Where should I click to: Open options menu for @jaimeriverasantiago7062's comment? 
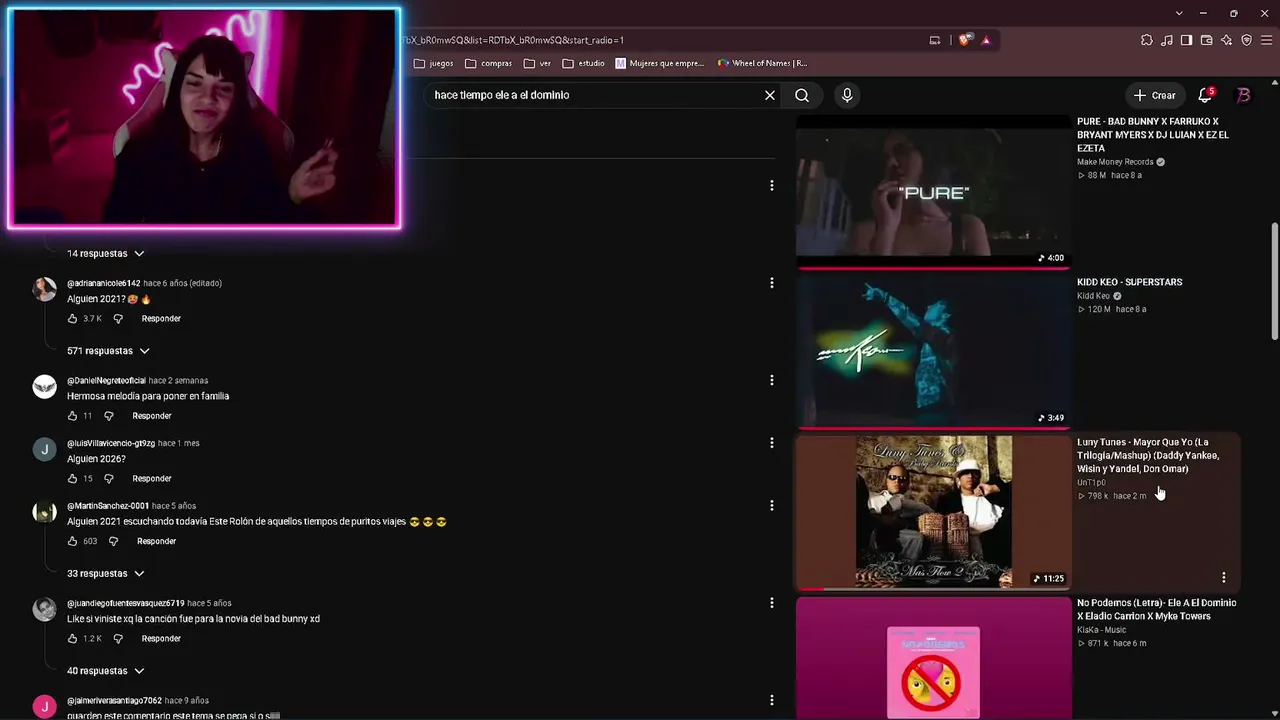pos(771,700)
